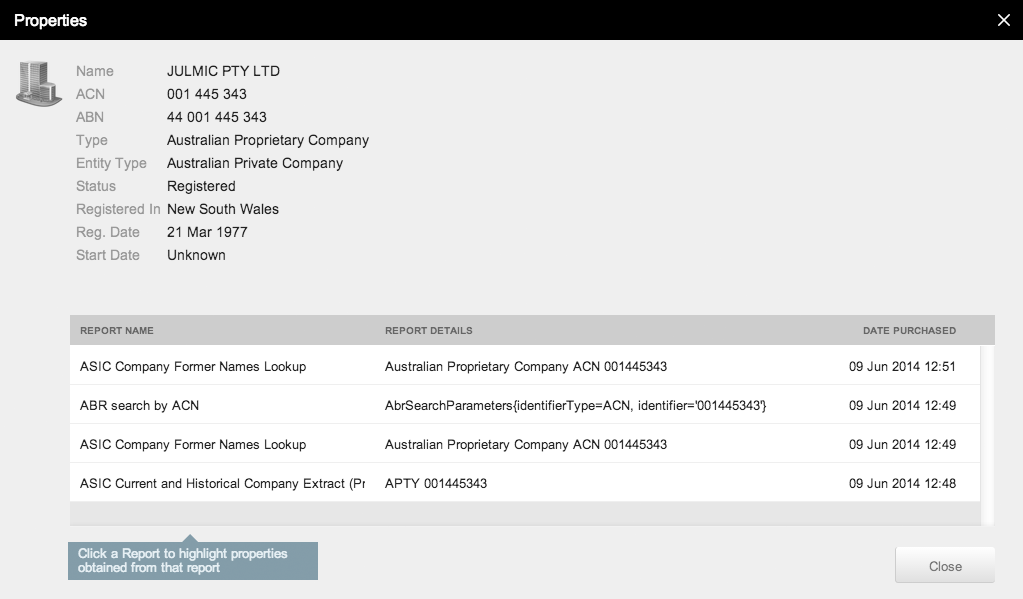Click the Close button

945,566
